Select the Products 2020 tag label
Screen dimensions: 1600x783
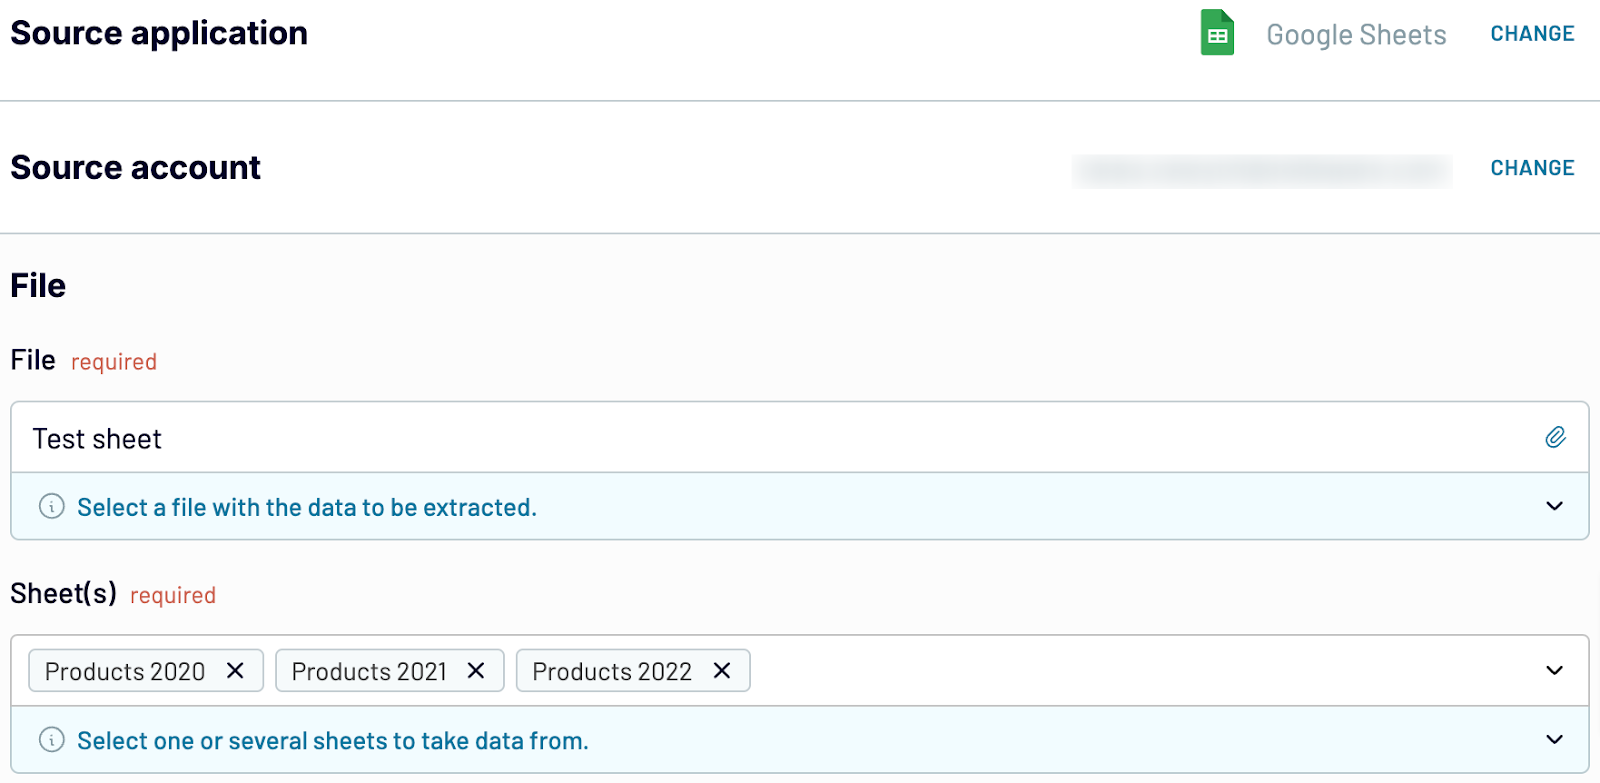point(125,671)
